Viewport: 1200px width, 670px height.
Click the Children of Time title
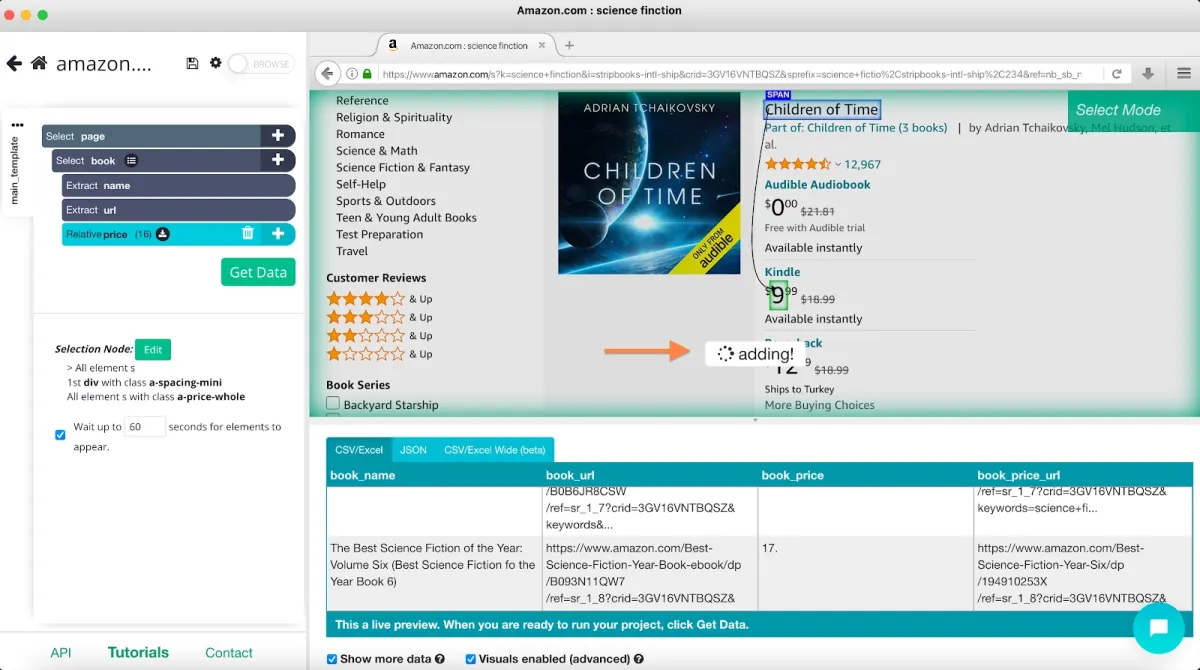[x=822, y=110]
